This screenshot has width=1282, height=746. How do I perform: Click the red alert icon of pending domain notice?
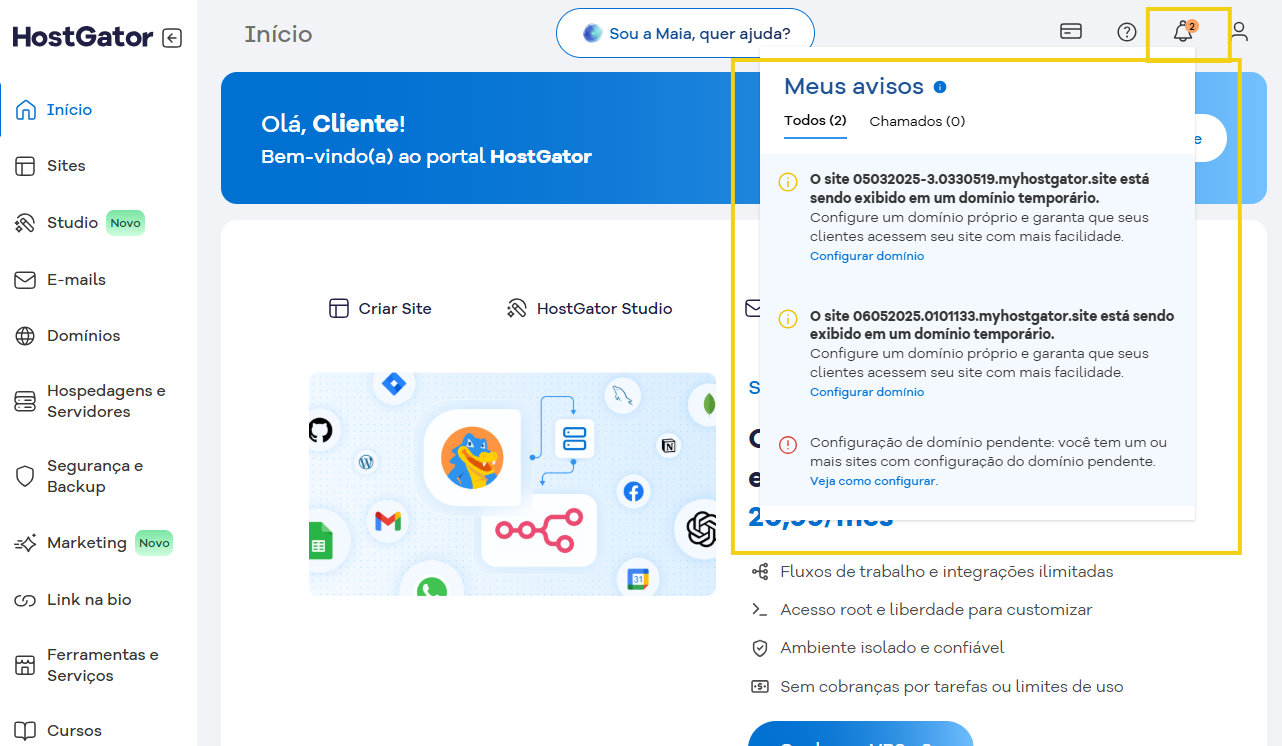[x=788, y=445]
